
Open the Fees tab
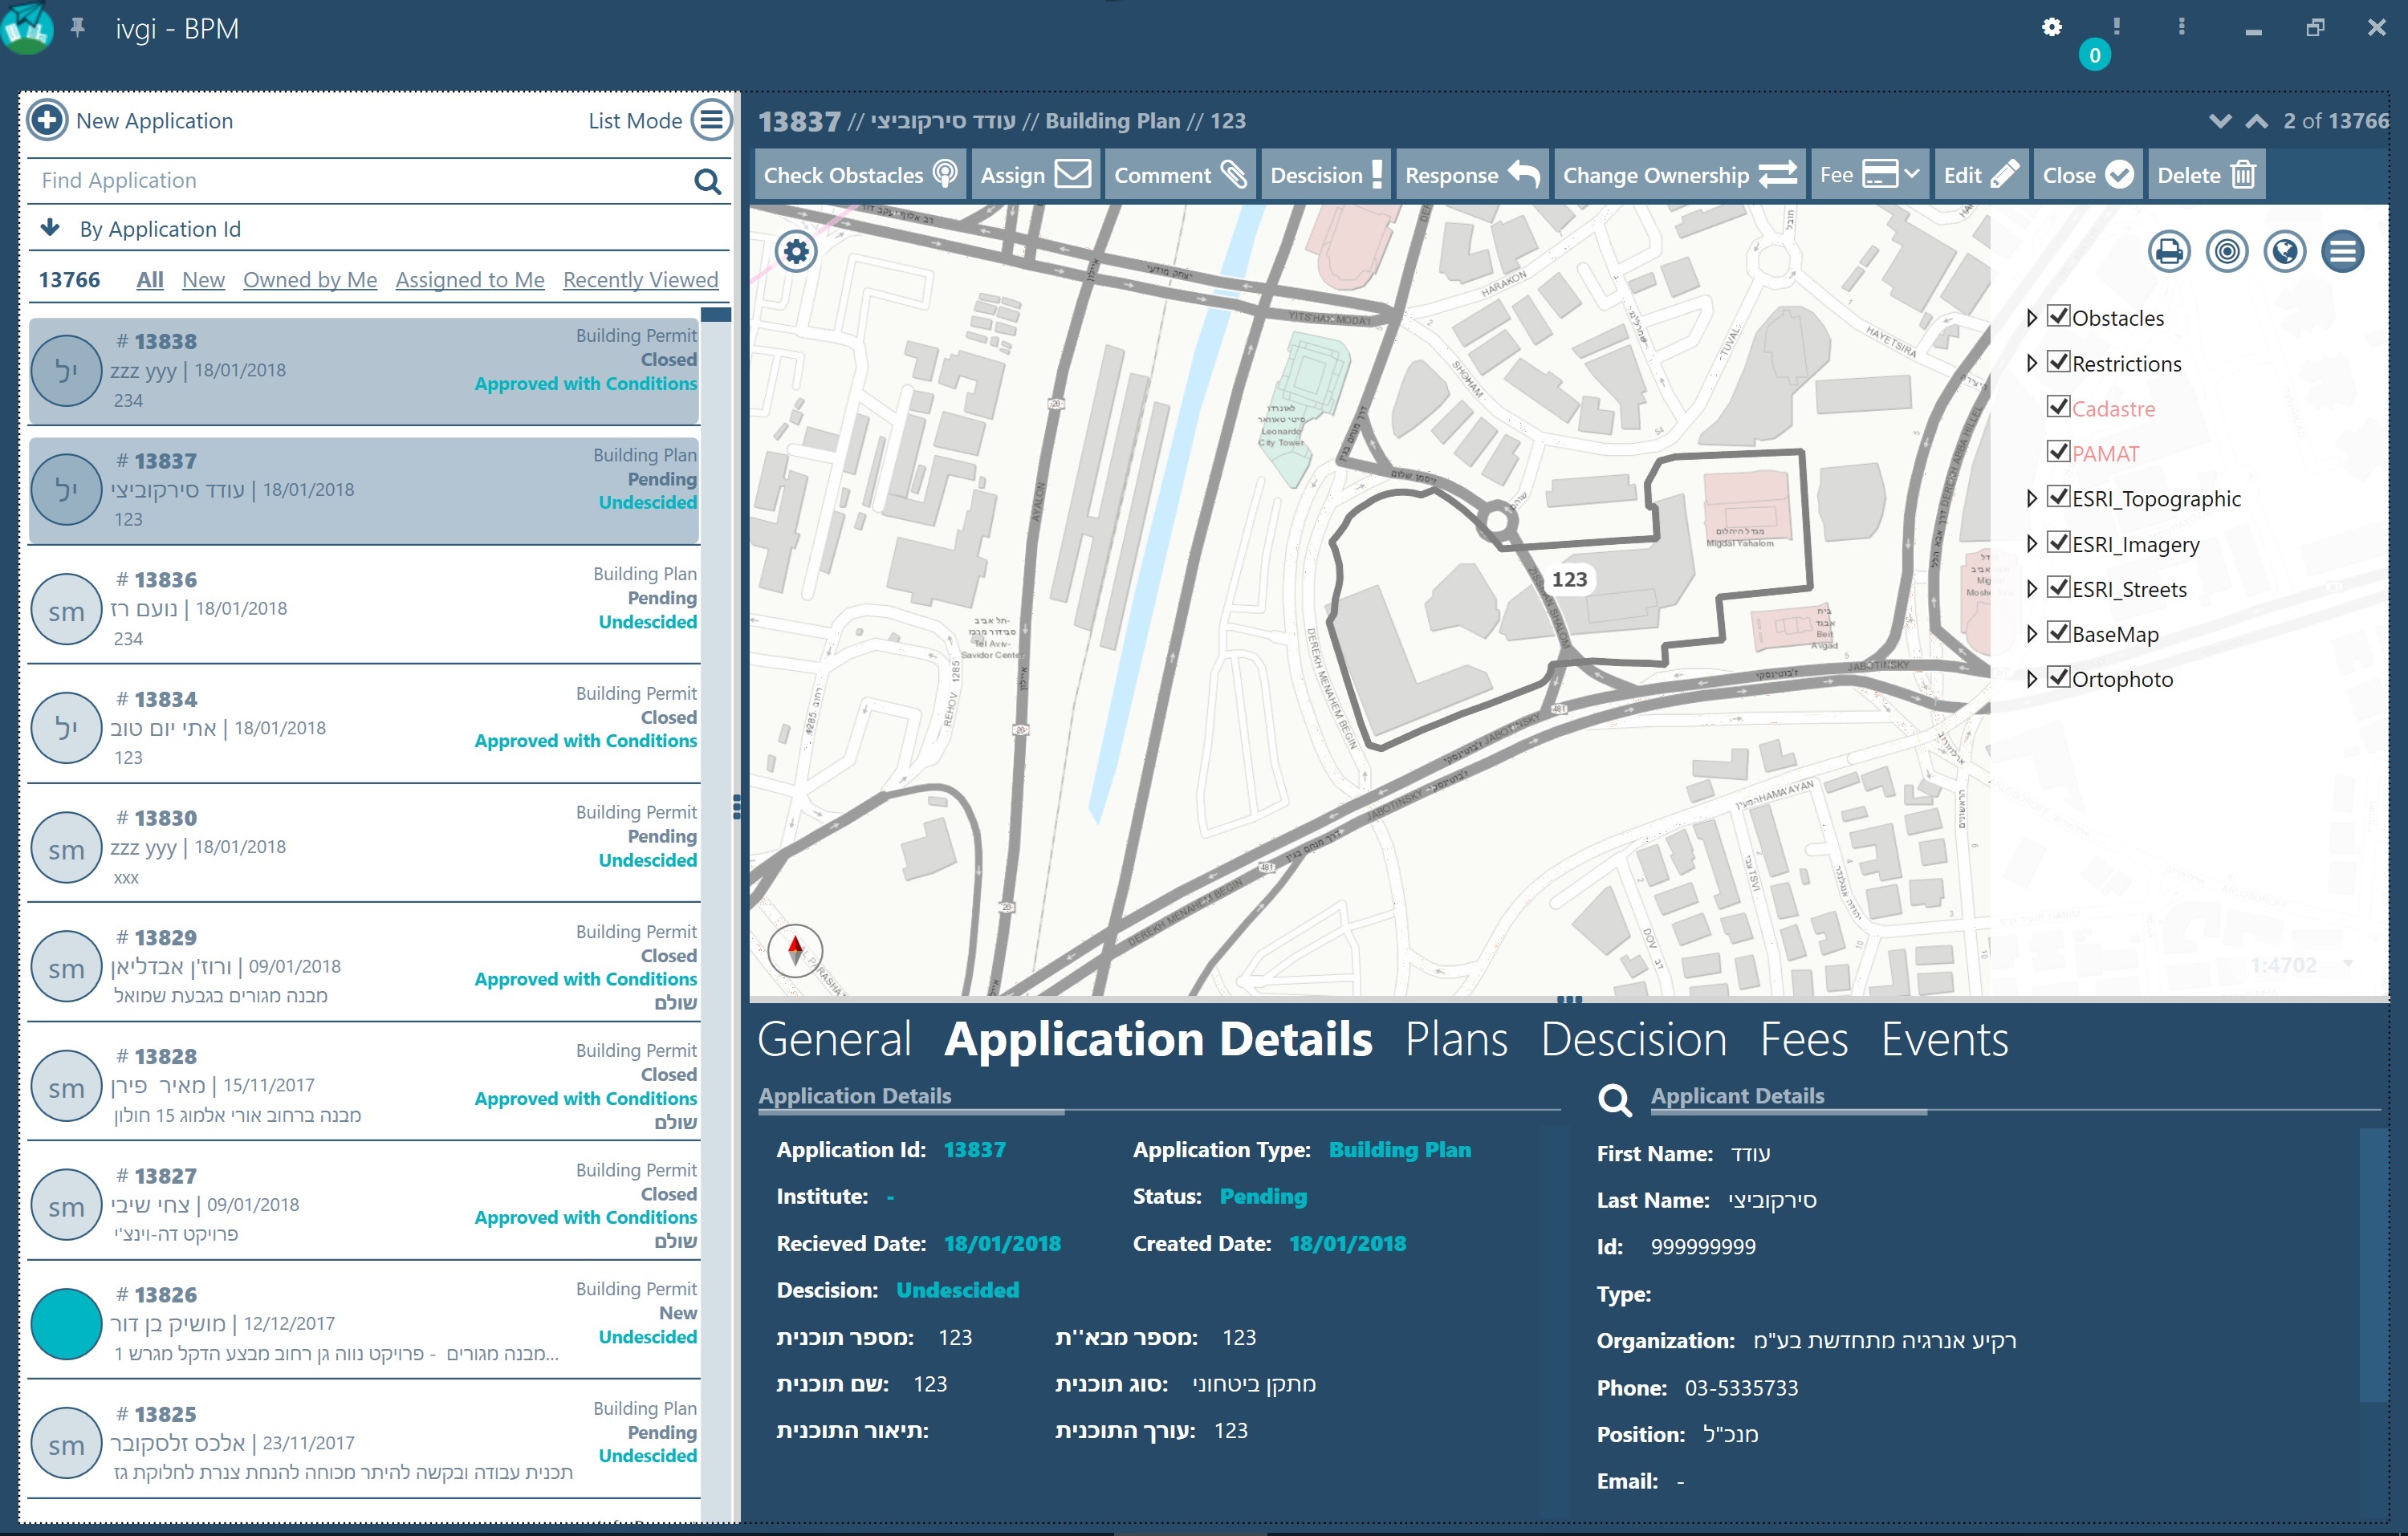[x=1804, y=1040]
